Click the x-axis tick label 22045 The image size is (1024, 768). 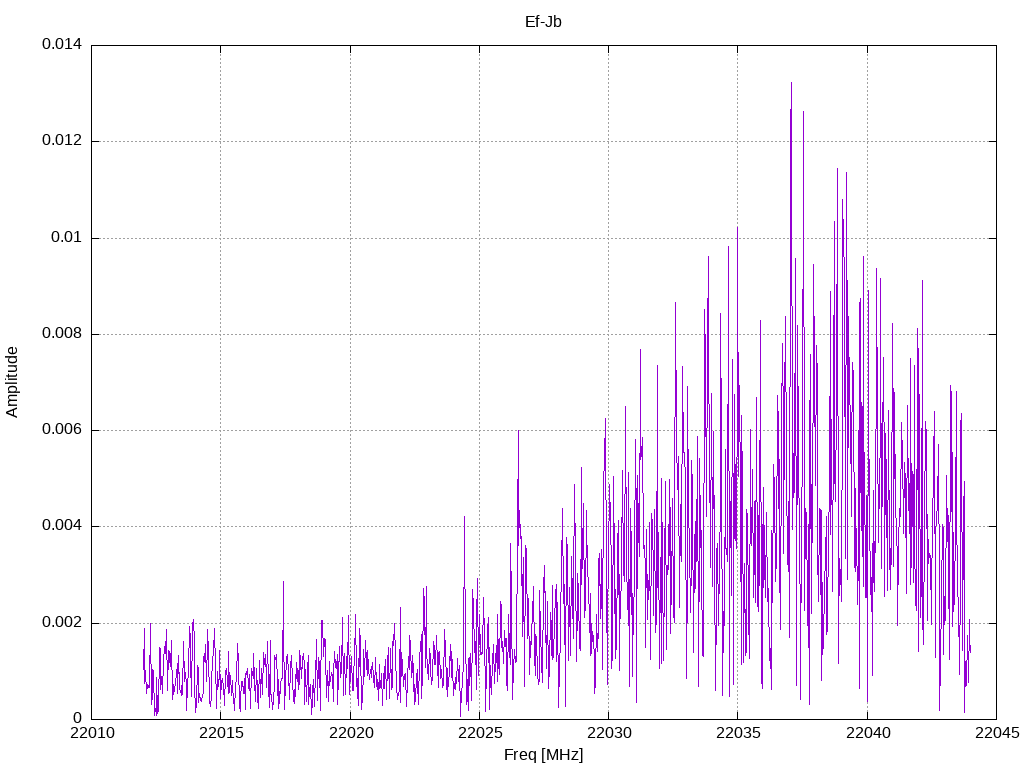[x=997, y=733]
